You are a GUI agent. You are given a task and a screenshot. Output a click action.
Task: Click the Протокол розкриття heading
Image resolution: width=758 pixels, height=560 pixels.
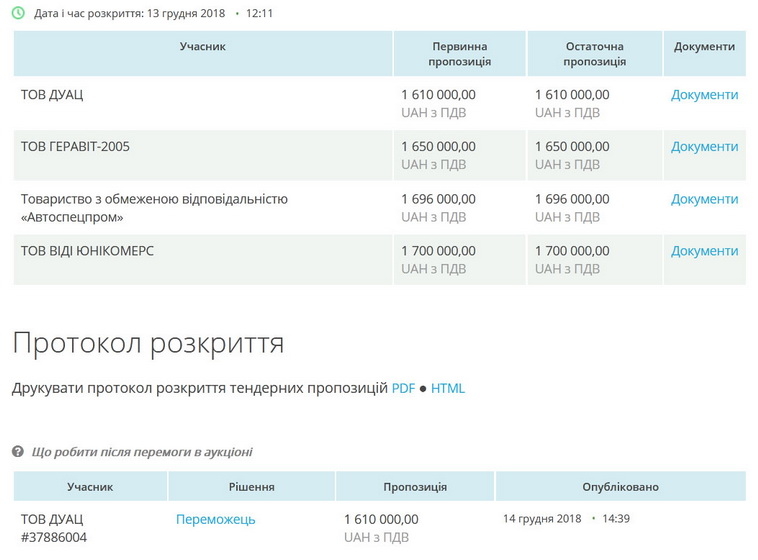[x=148, y=343]
